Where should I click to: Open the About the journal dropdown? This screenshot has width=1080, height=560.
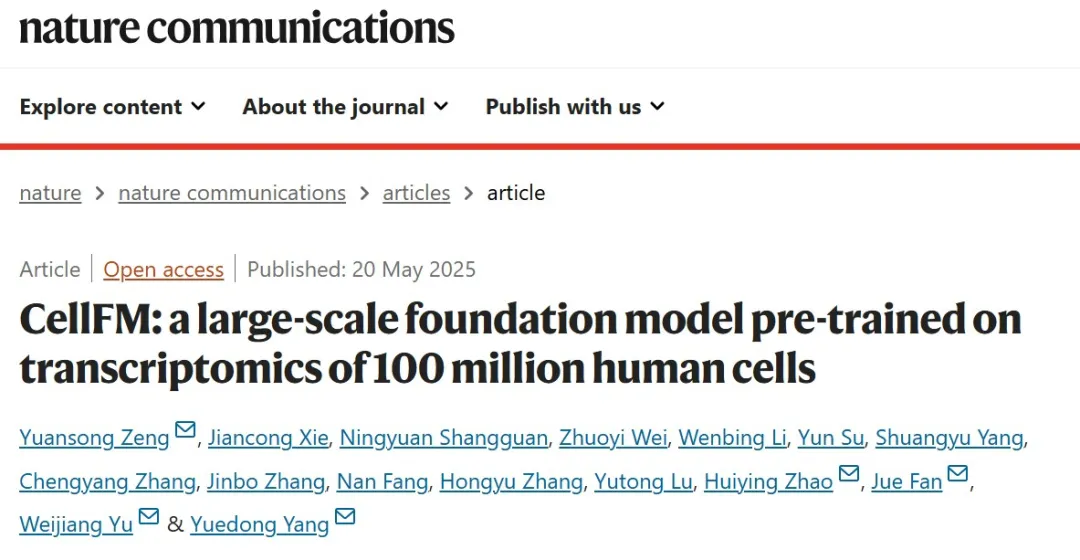345,107
